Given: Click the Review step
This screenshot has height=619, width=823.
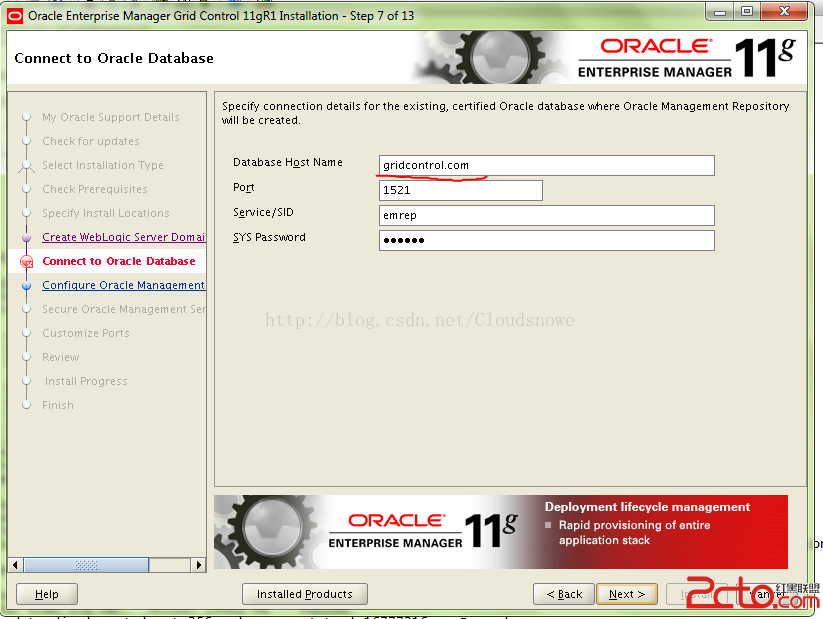Looking at the screenshot, I should pos(60,357).
